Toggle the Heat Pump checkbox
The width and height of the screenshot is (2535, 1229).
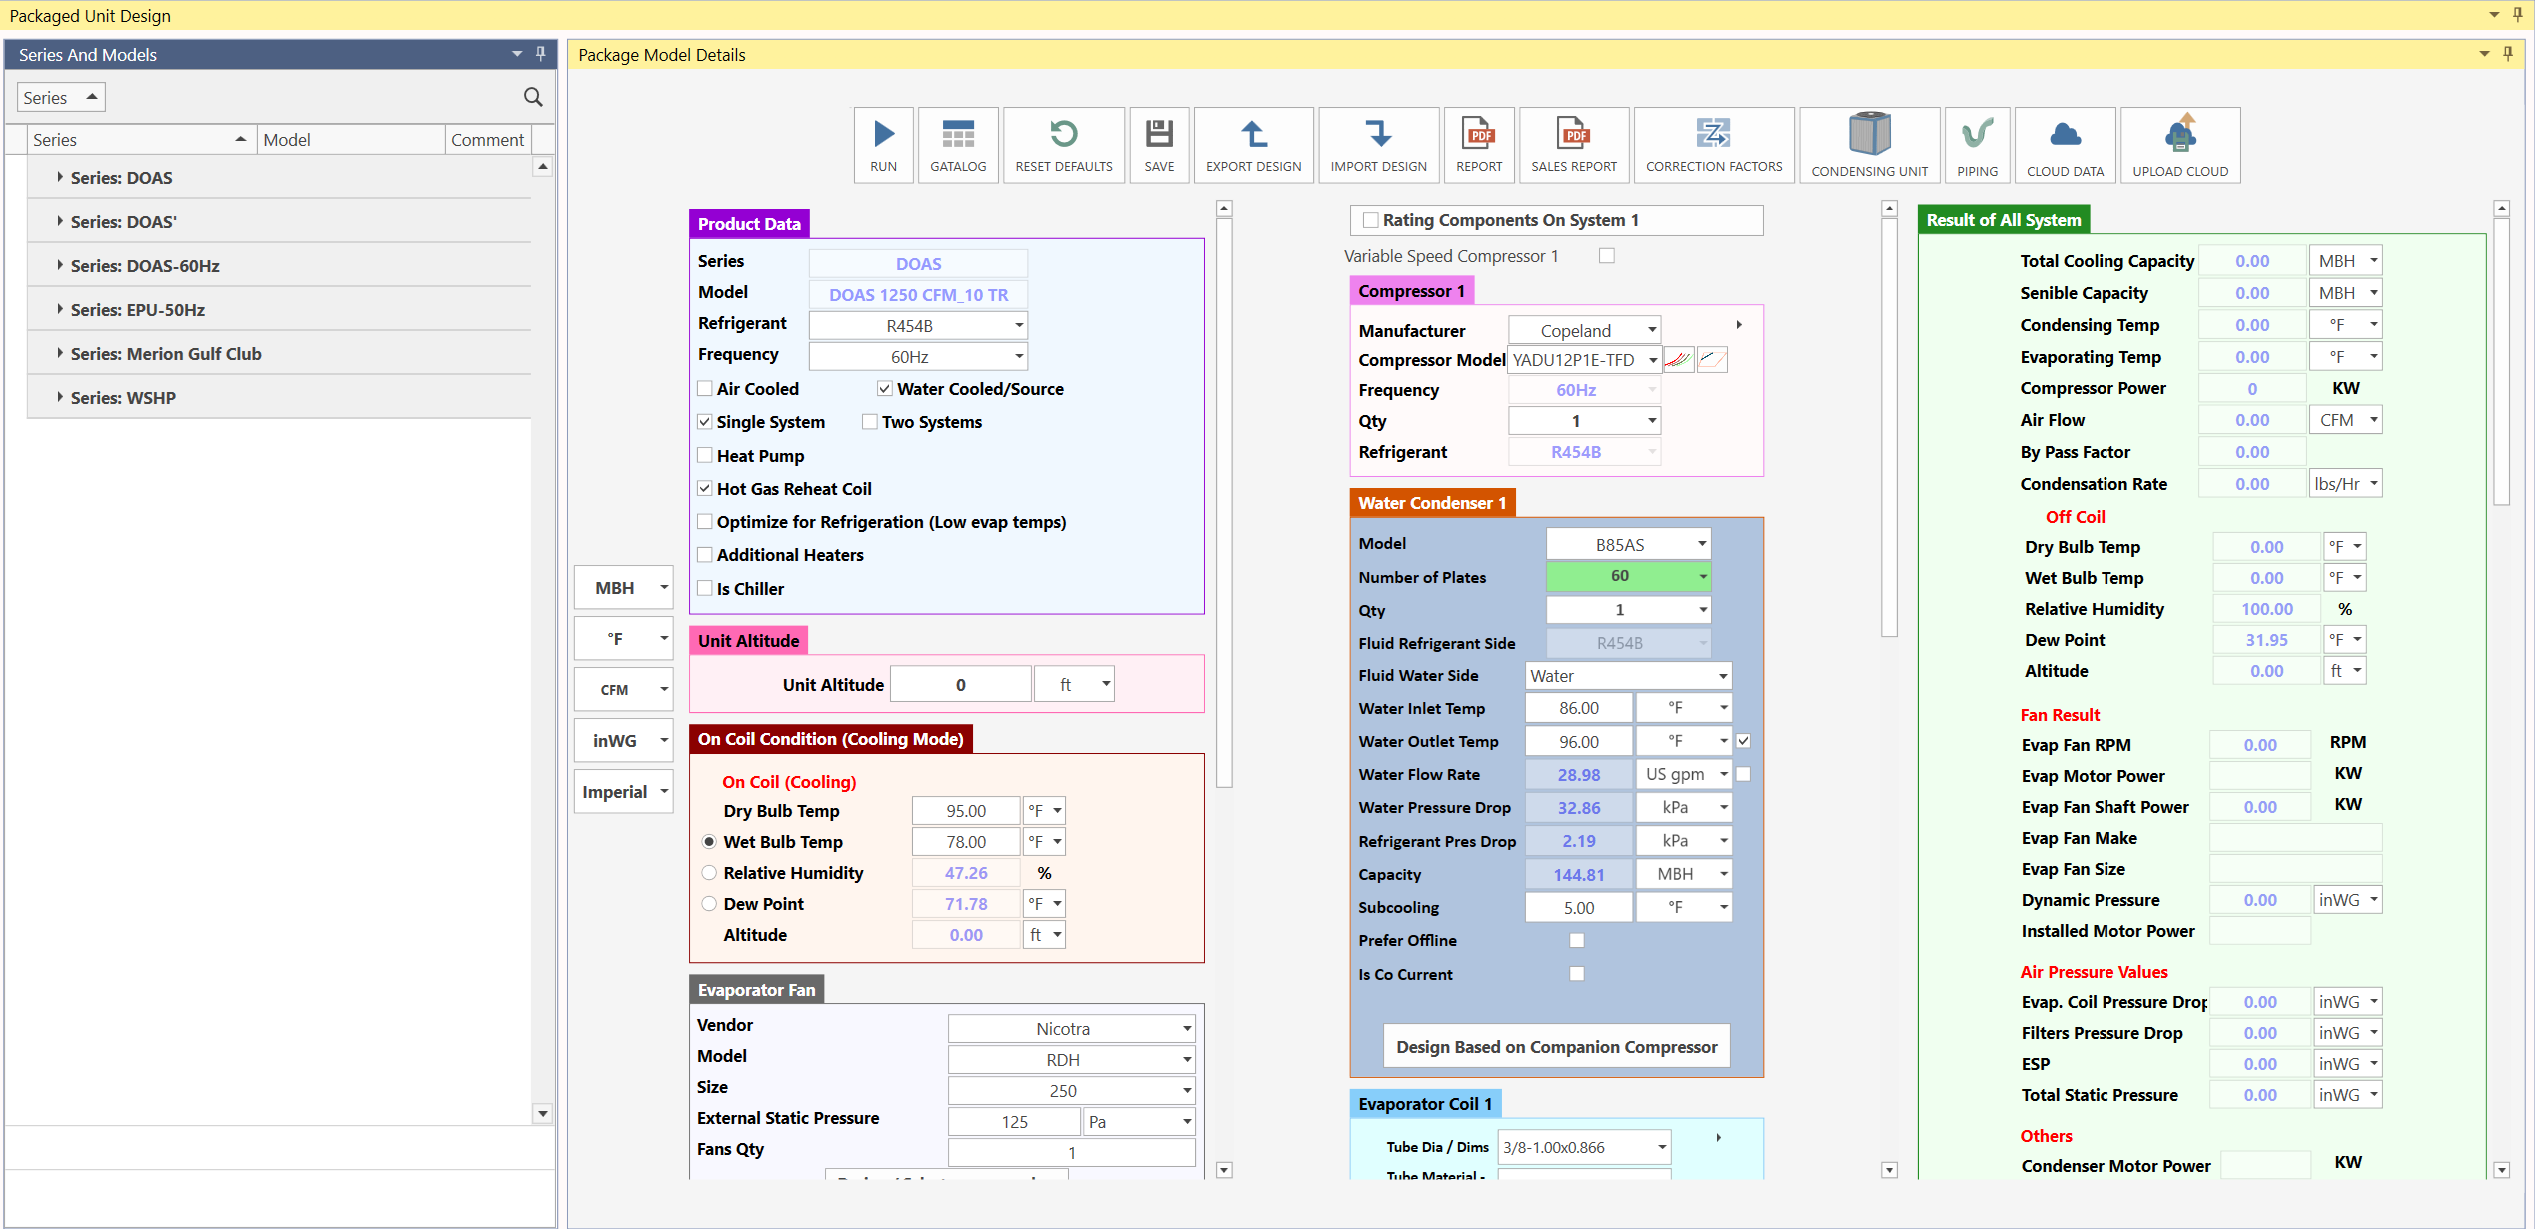[705, 456]
